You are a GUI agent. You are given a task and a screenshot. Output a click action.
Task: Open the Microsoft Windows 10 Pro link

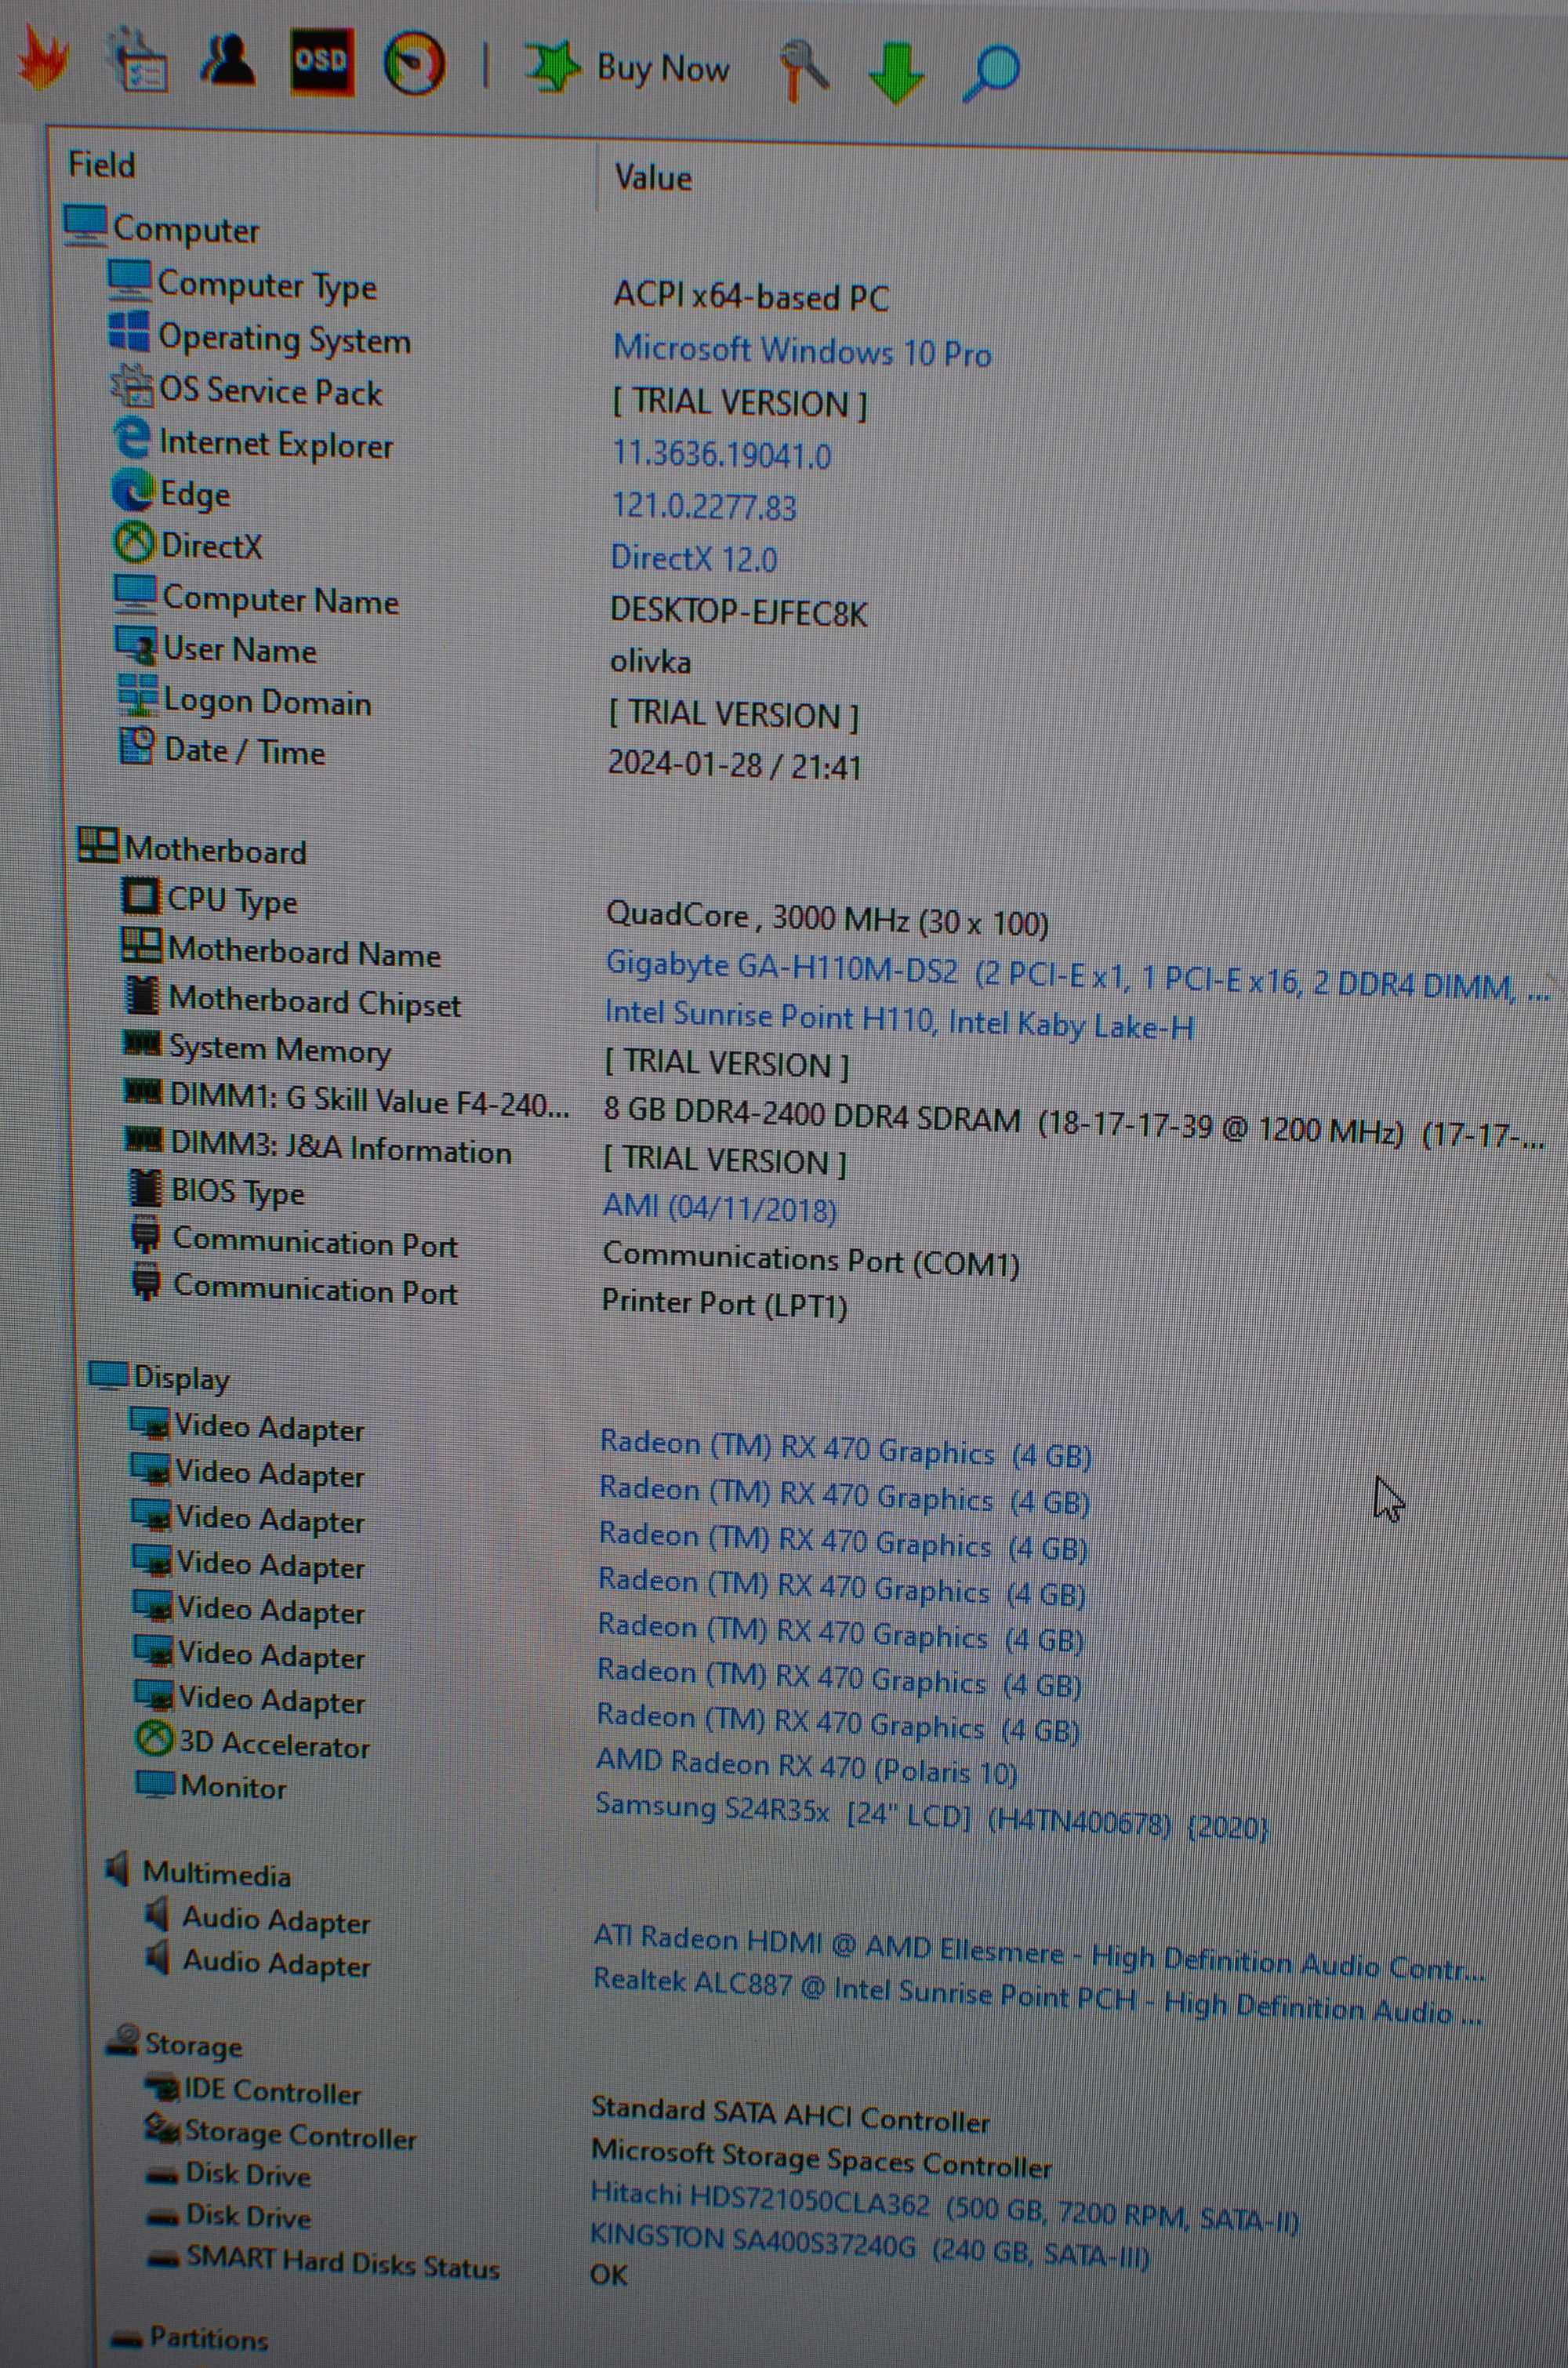802,351
